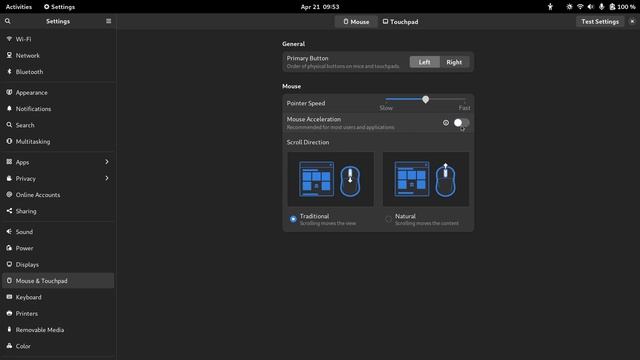640x360 pixels.
Task: Click the Sharing icon
Action: click(x=9, y=211)
